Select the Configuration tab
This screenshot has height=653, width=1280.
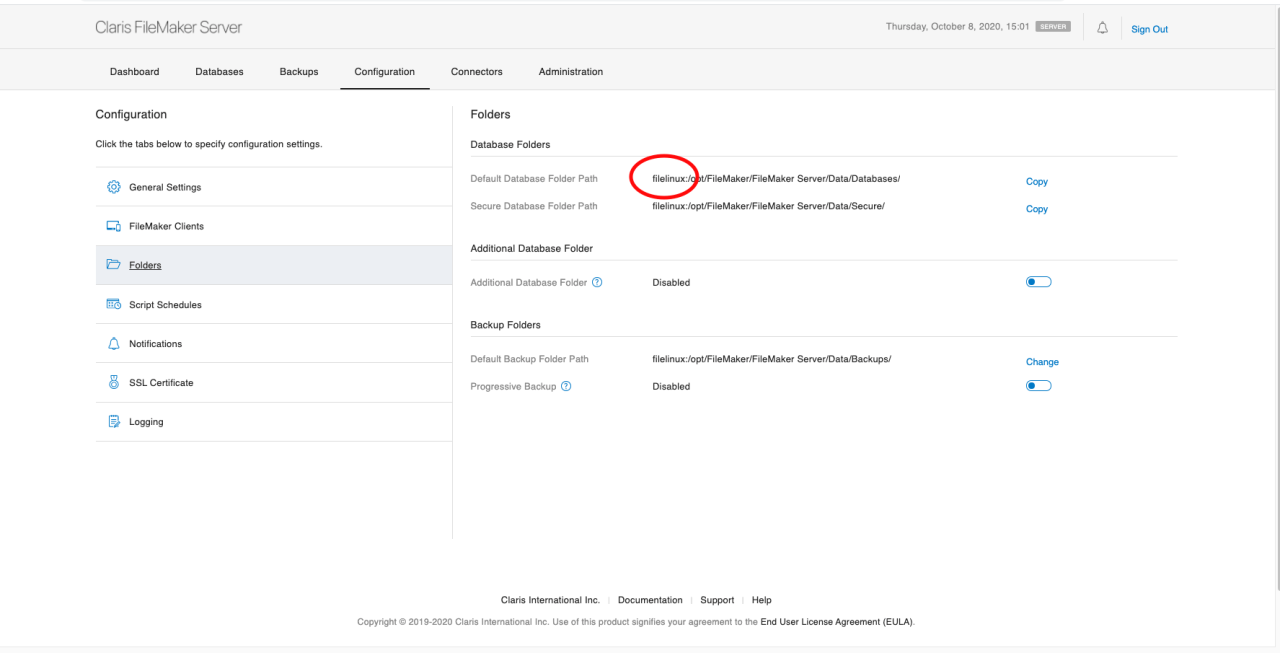pos(384,72)
